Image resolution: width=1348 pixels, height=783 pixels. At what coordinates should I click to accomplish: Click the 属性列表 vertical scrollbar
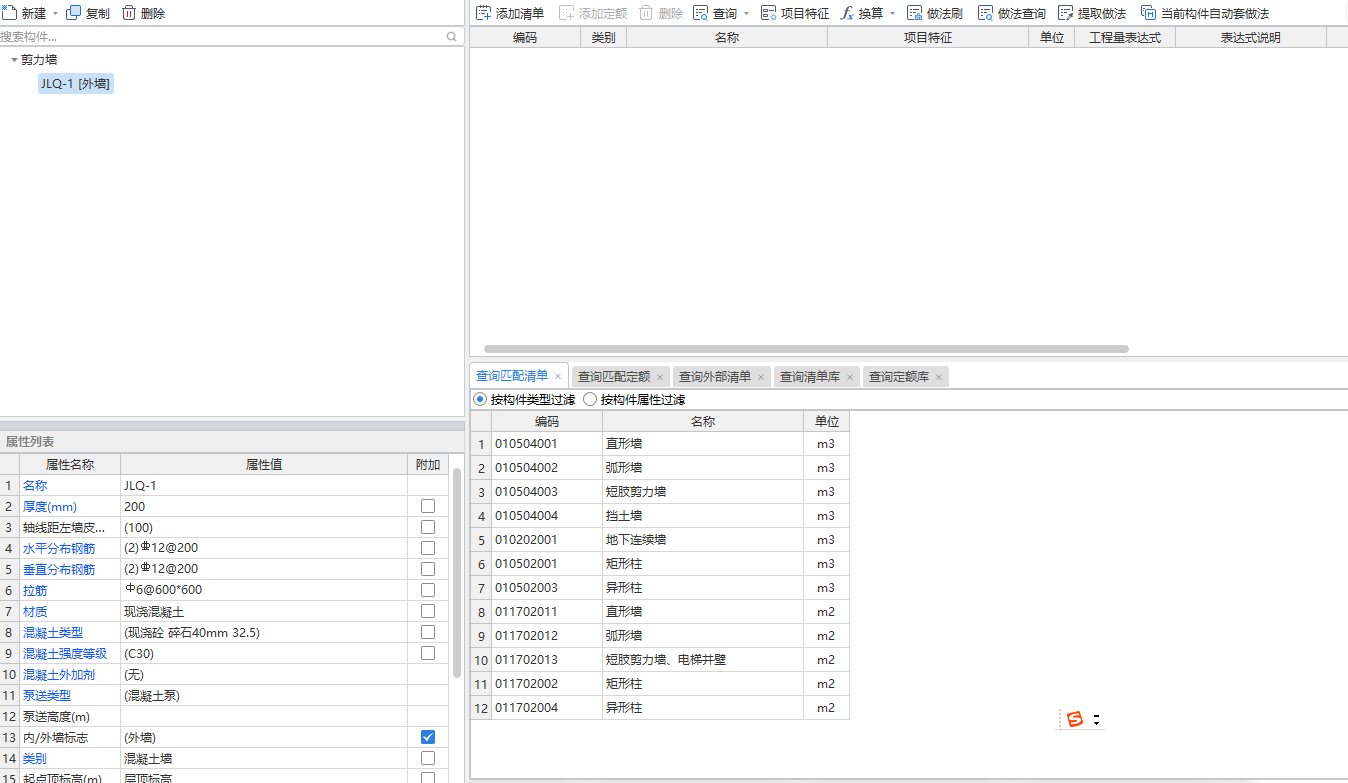[456, 572]
